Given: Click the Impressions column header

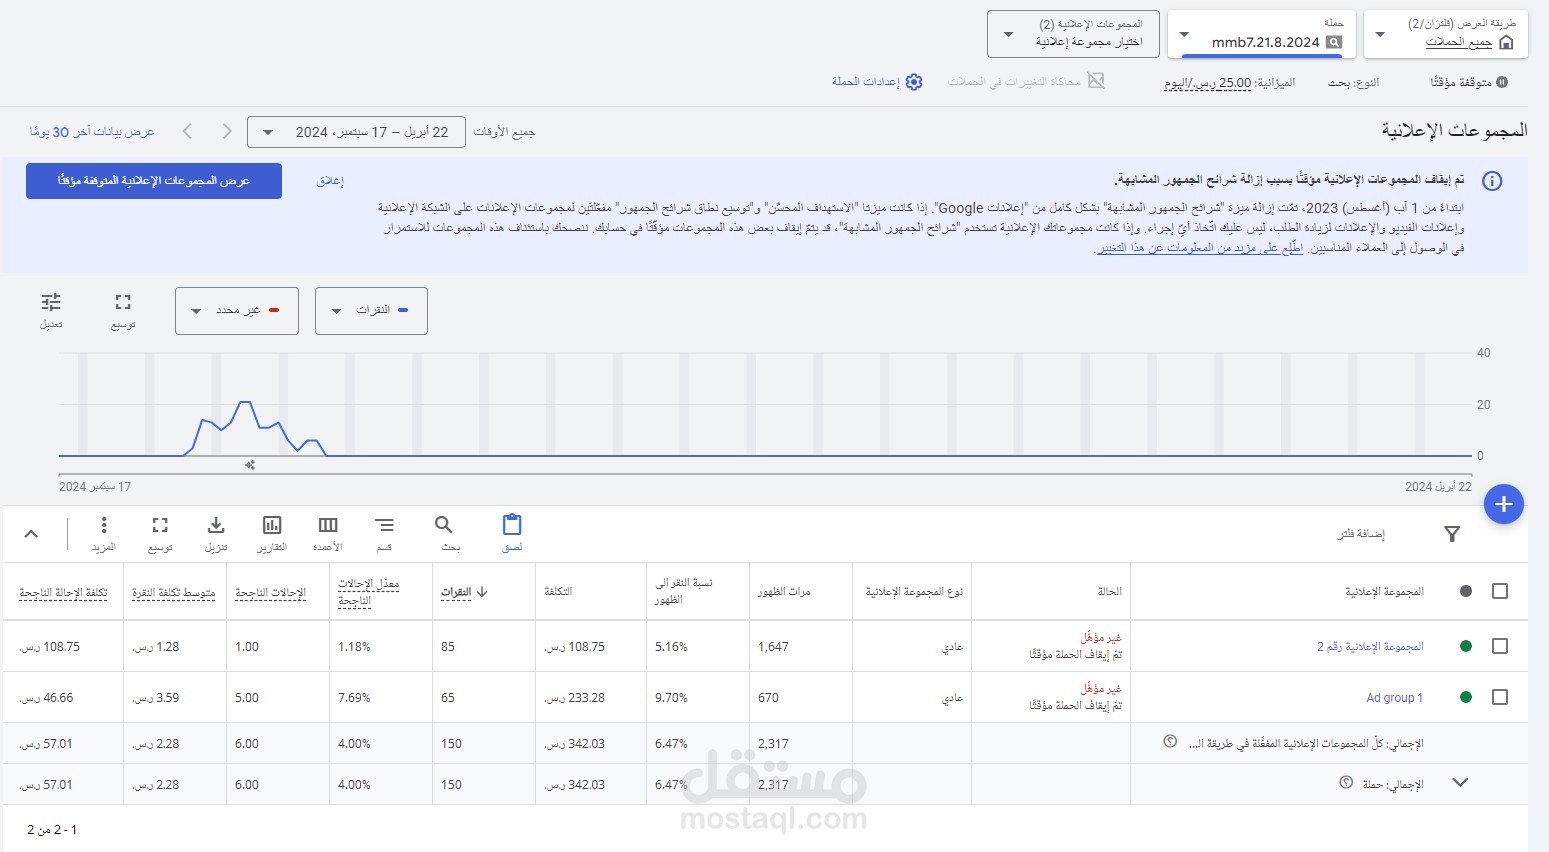Looking at the screenshot, I should click(x=784, y=592).
